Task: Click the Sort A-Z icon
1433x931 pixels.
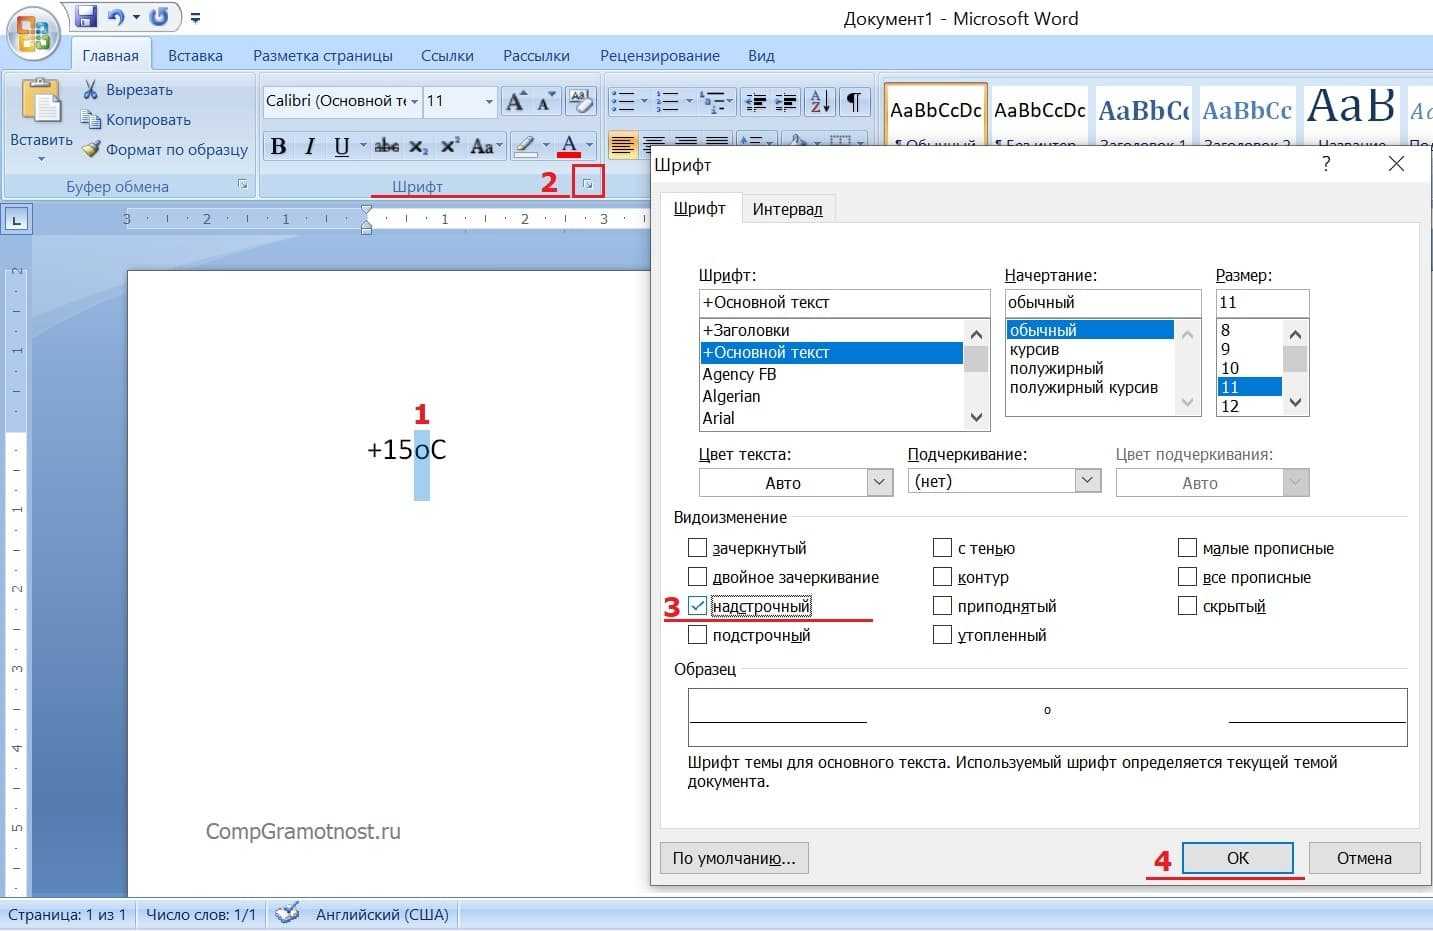Action: pos(820,101)
